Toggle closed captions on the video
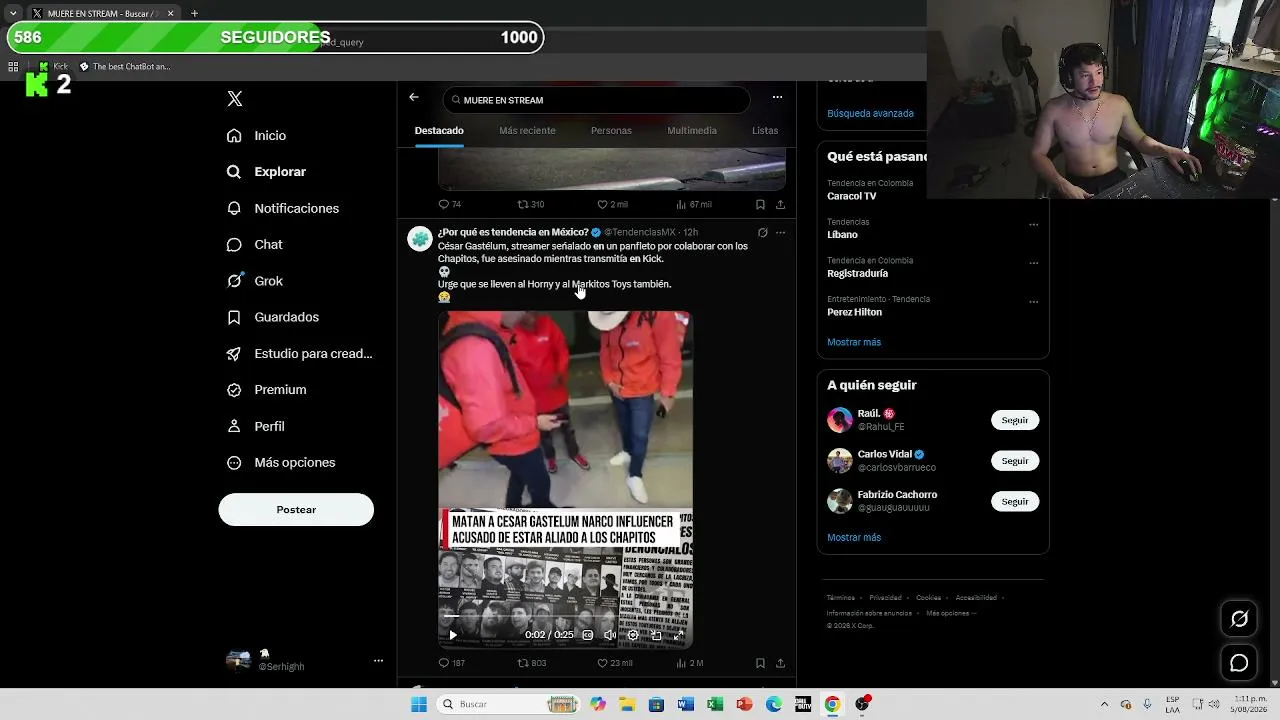 (588, 635)
